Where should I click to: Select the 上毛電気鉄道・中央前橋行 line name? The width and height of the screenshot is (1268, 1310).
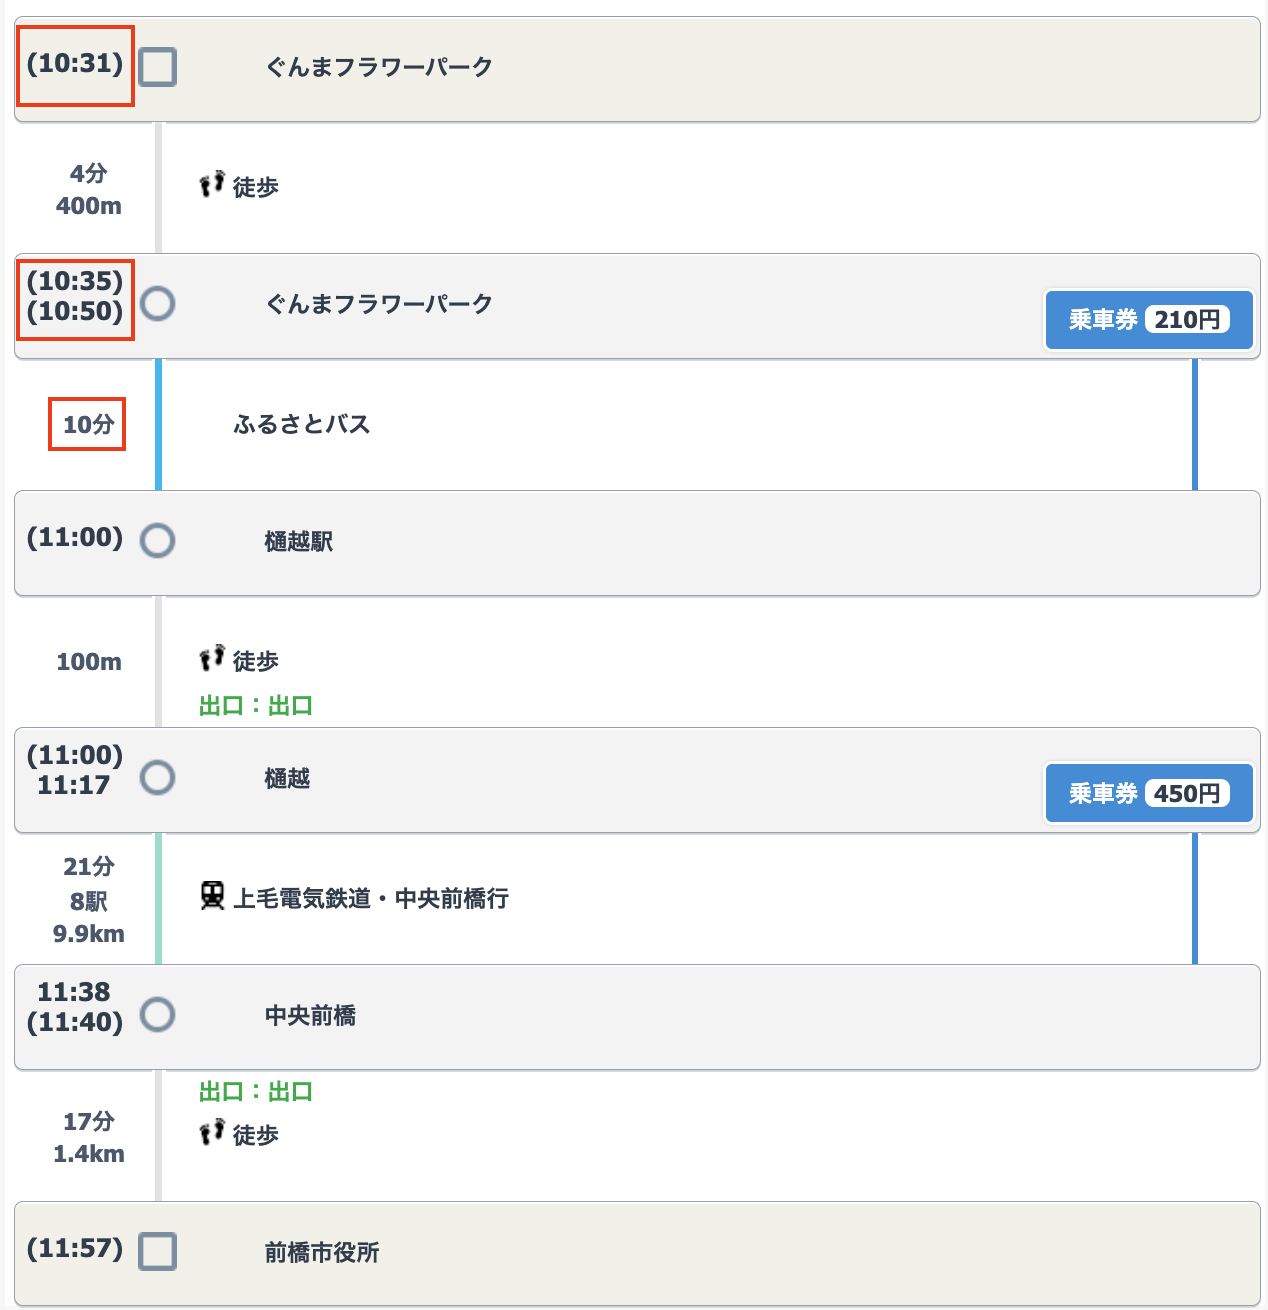tap(371, 899)
